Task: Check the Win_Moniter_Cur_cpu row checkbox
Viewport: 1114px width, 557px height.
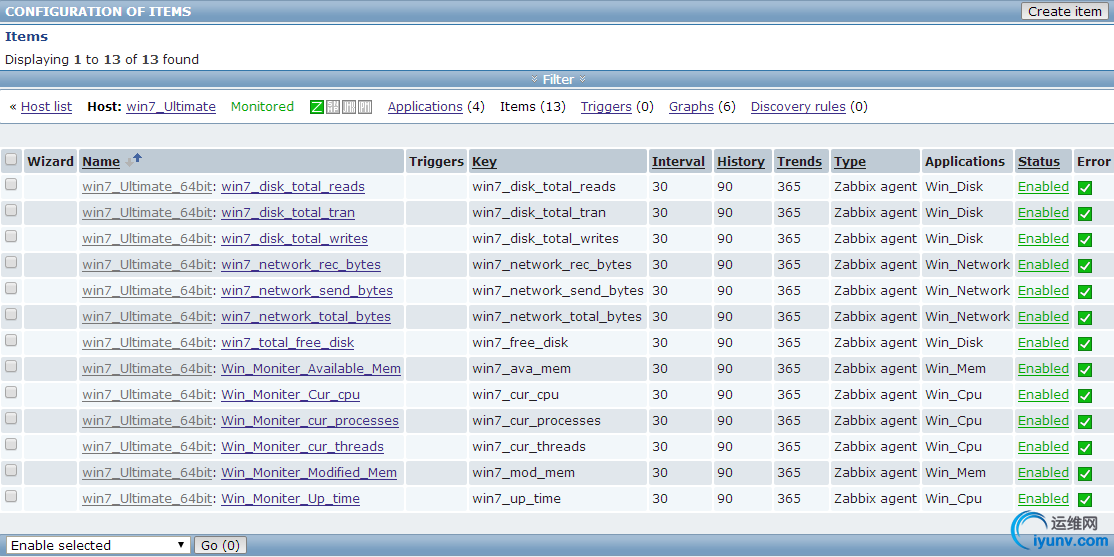Action: click(11, 392)
